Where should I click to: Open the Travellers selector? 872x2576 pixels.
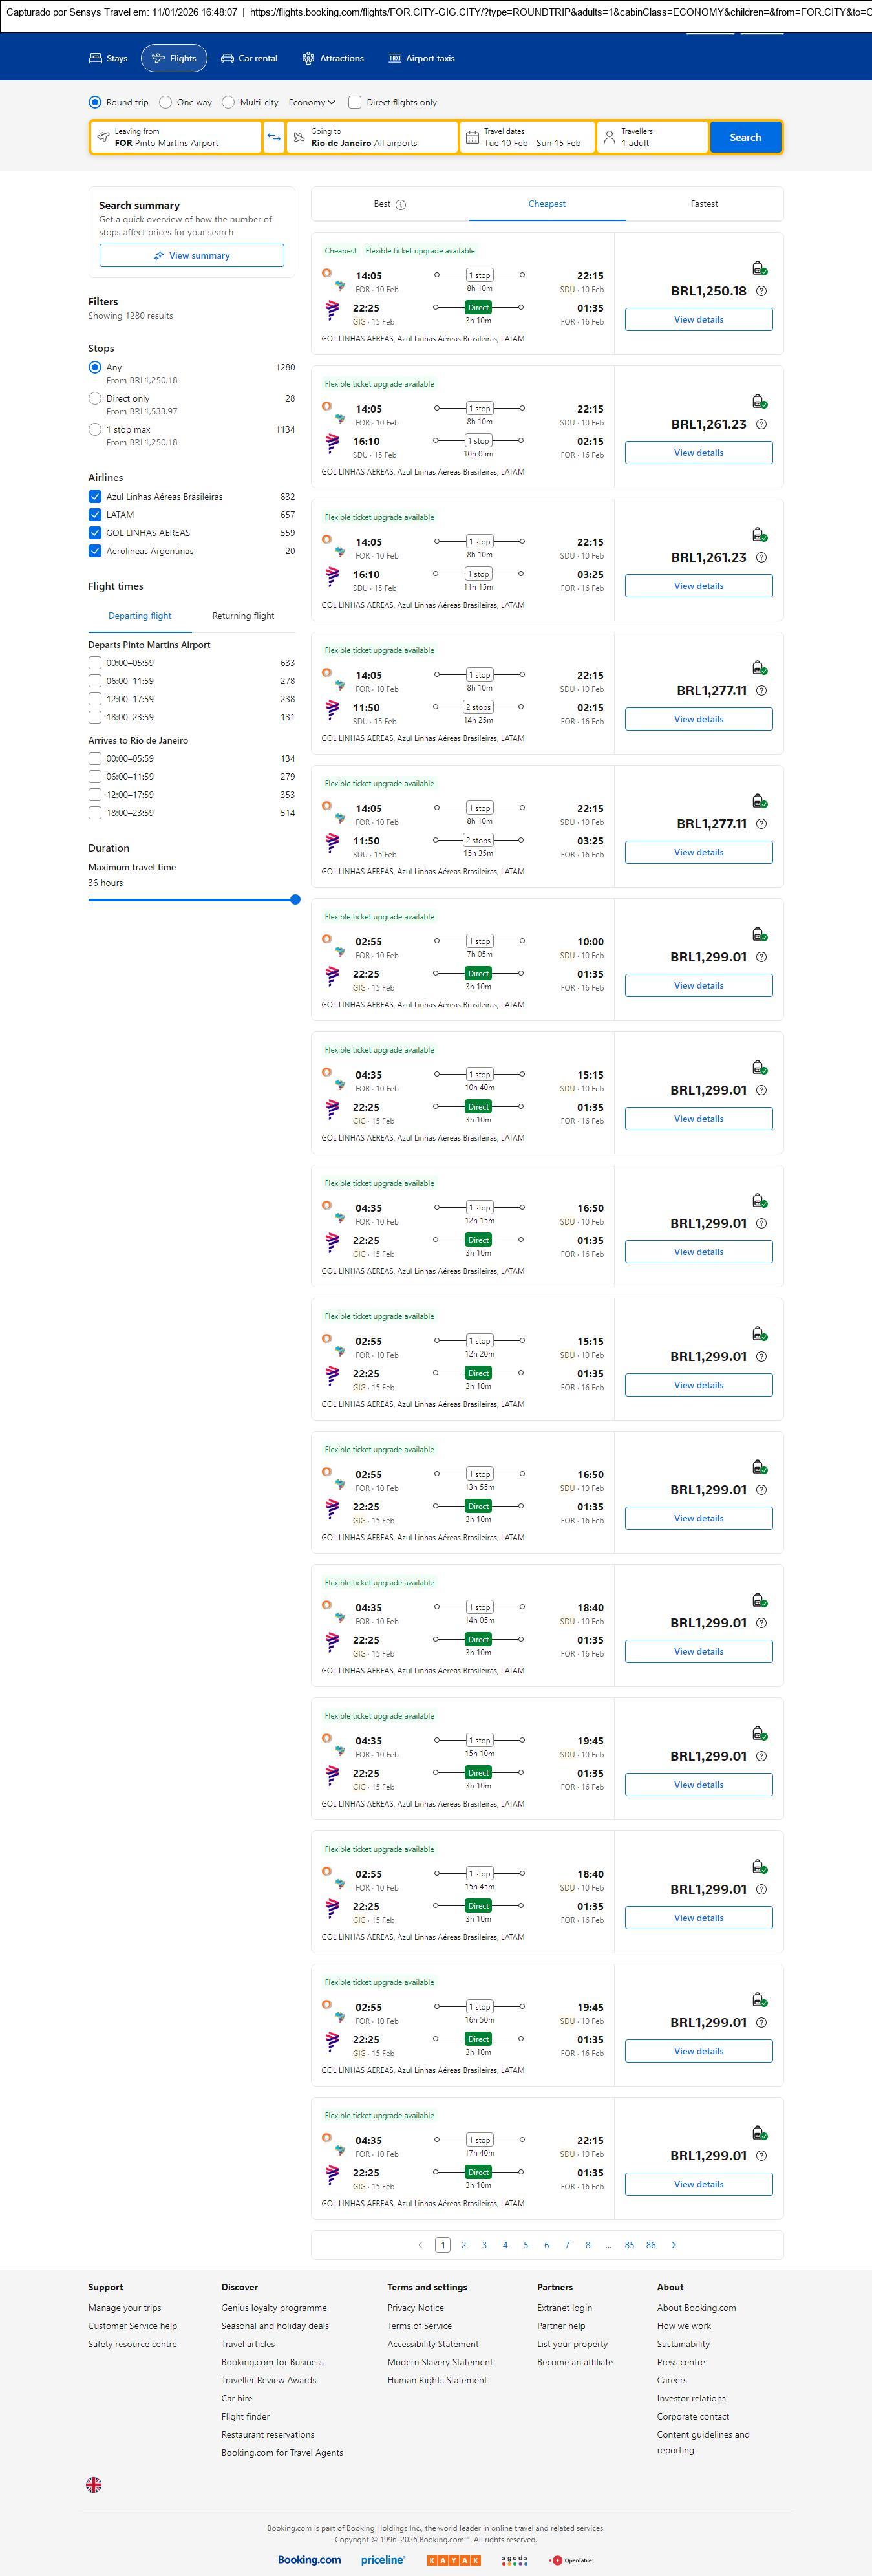click(x=652, y=137)
